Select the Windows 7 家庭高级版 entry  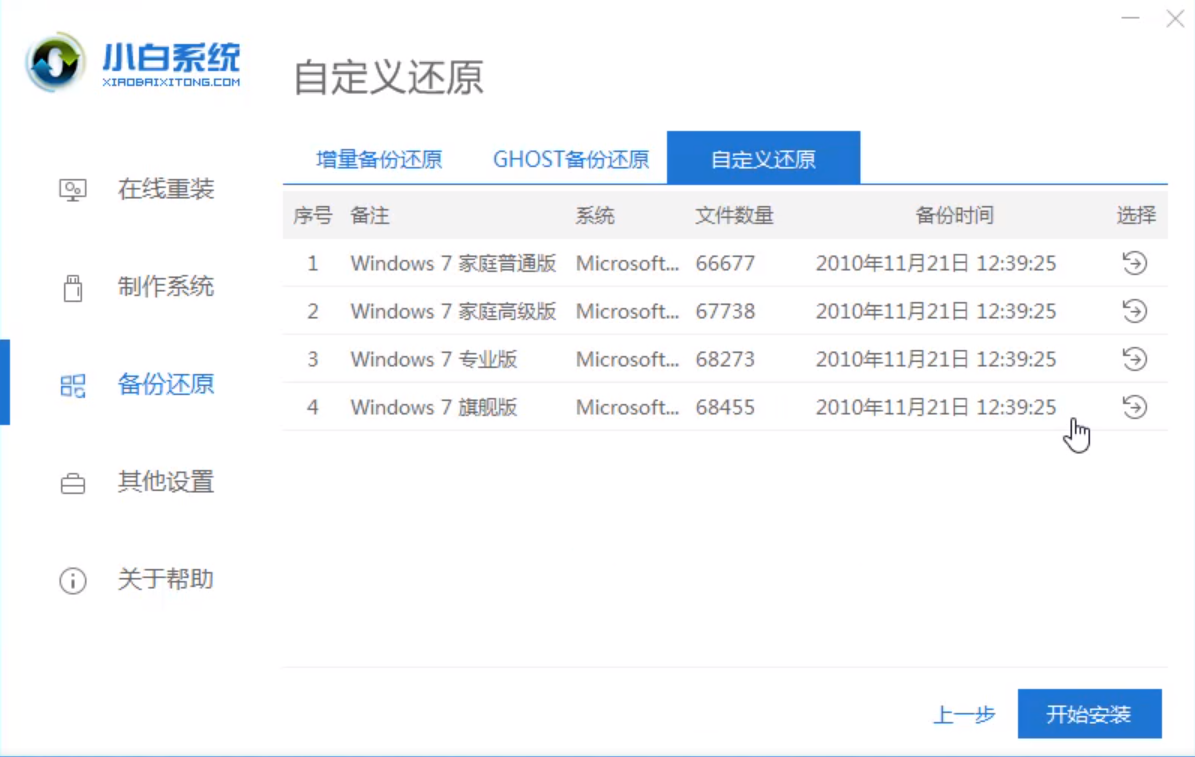[453, 311]
